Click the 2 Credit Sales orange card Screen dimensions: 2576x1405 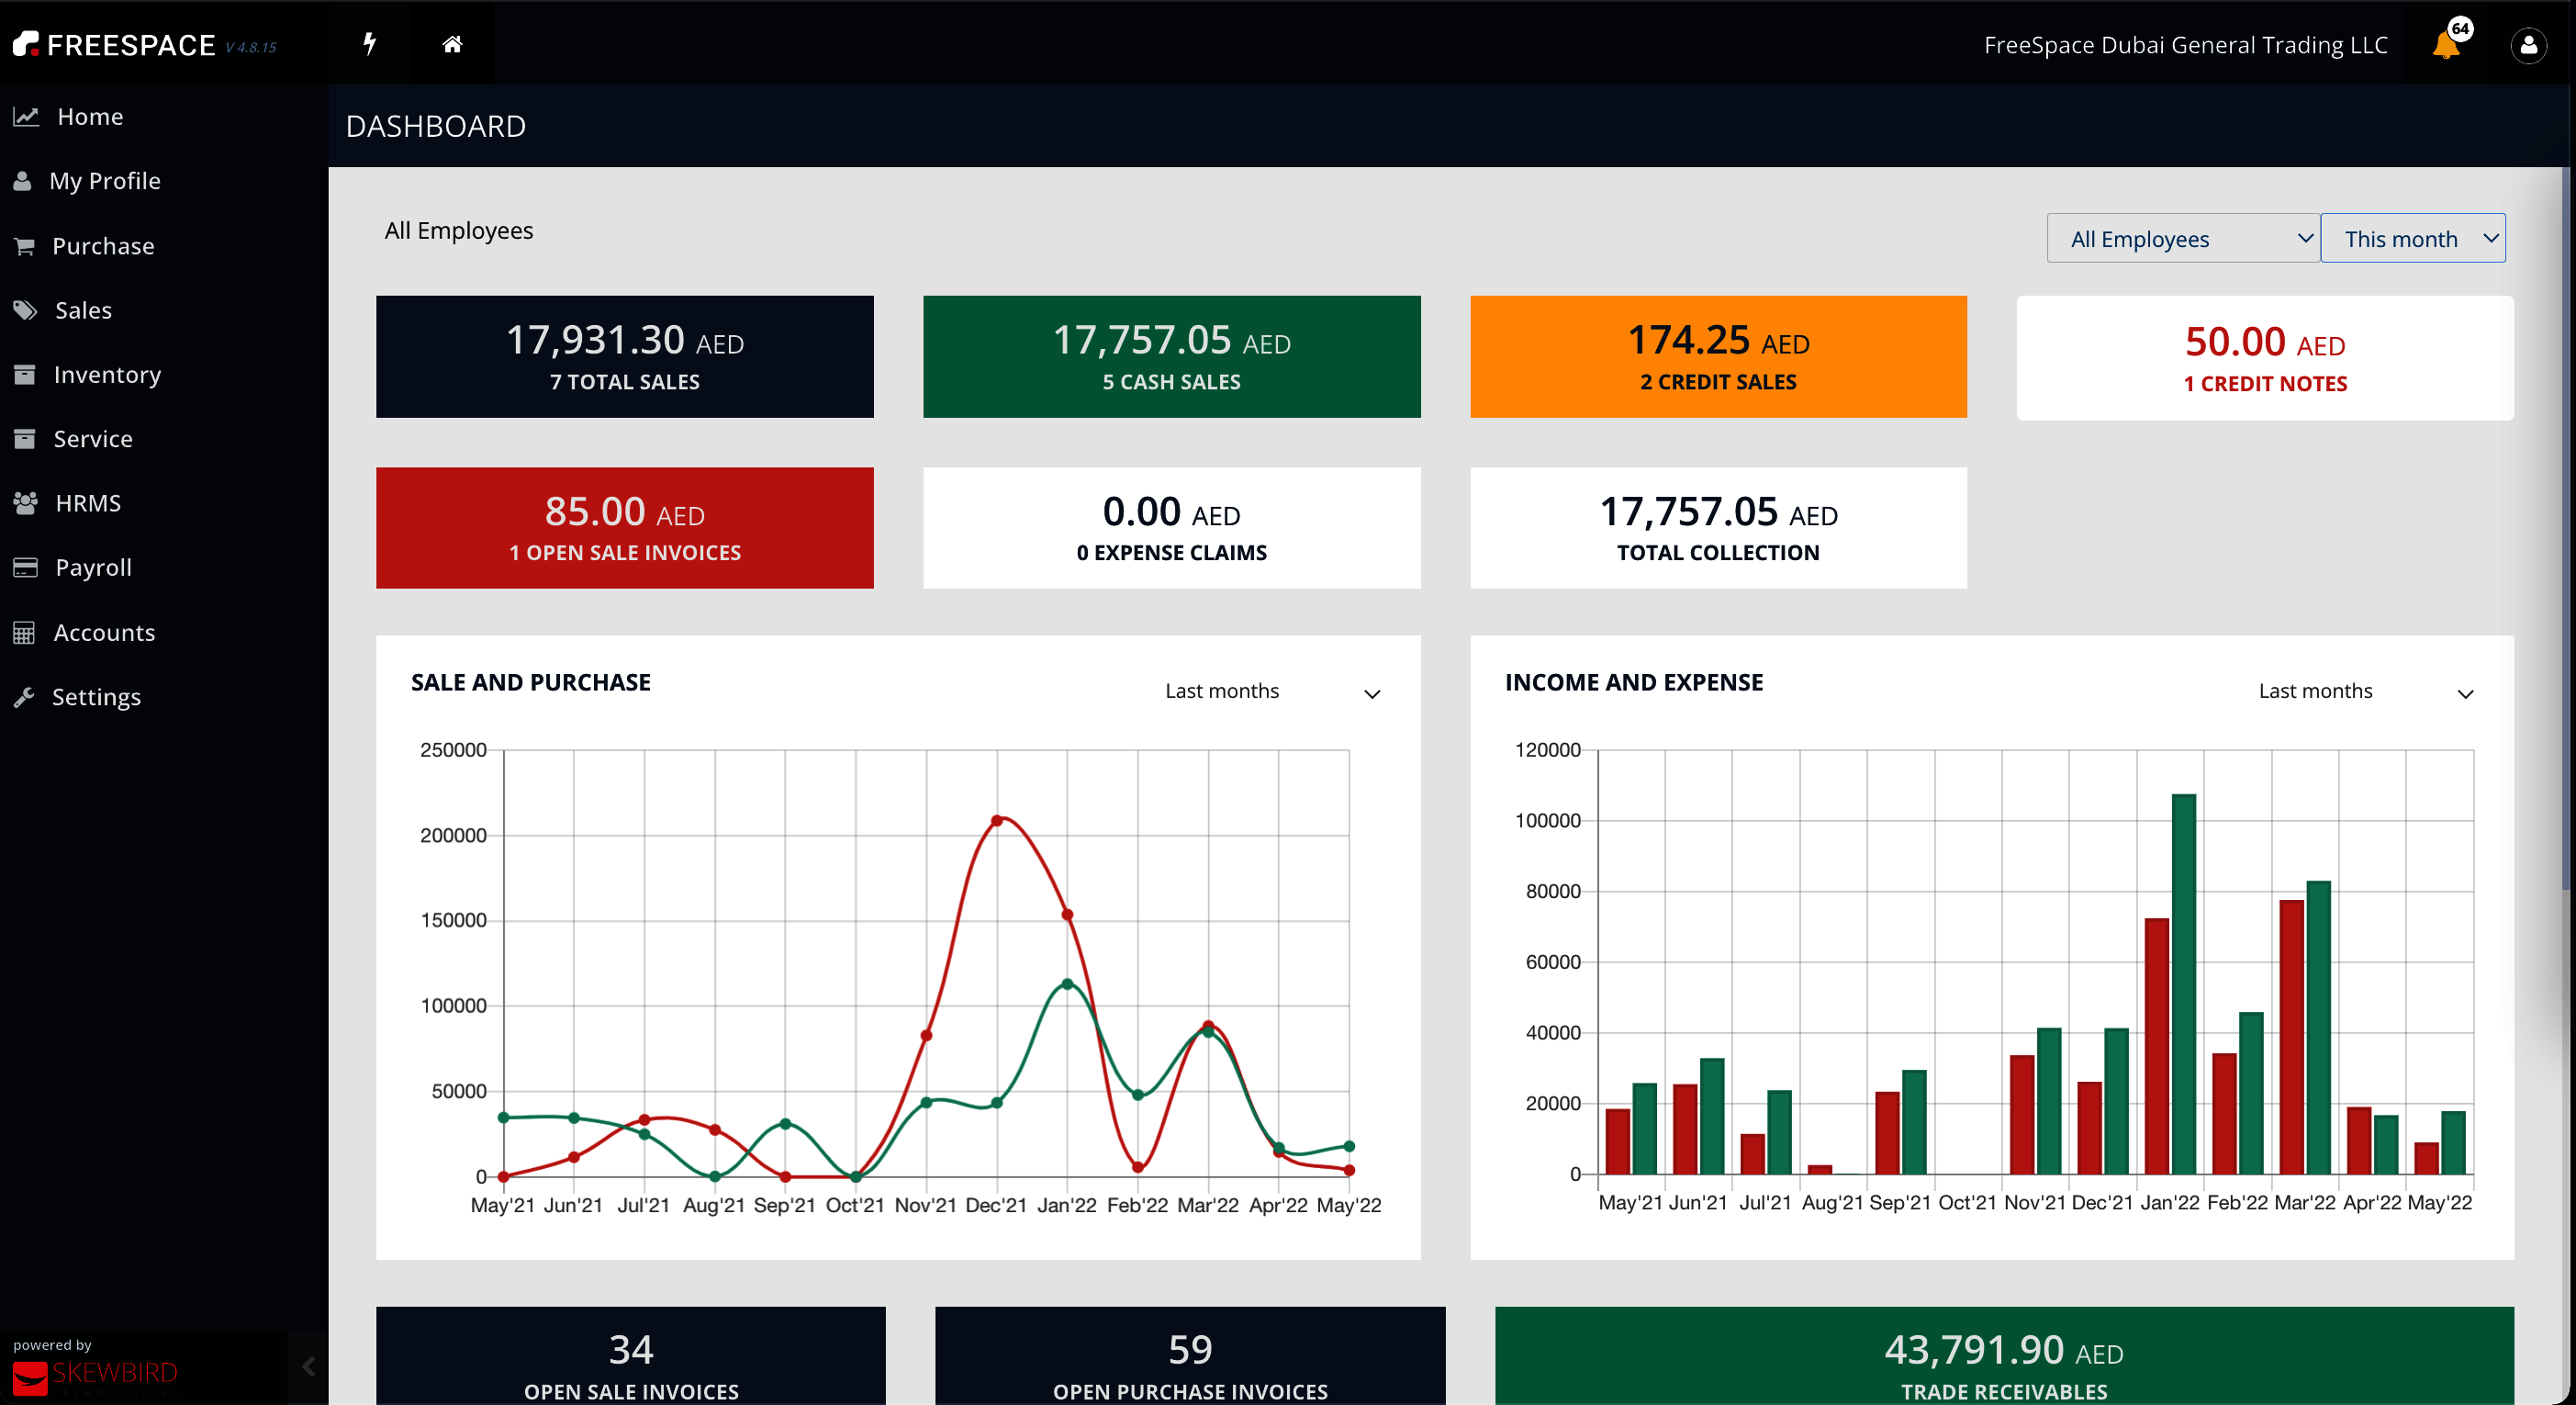click(x=1717, y=357)
